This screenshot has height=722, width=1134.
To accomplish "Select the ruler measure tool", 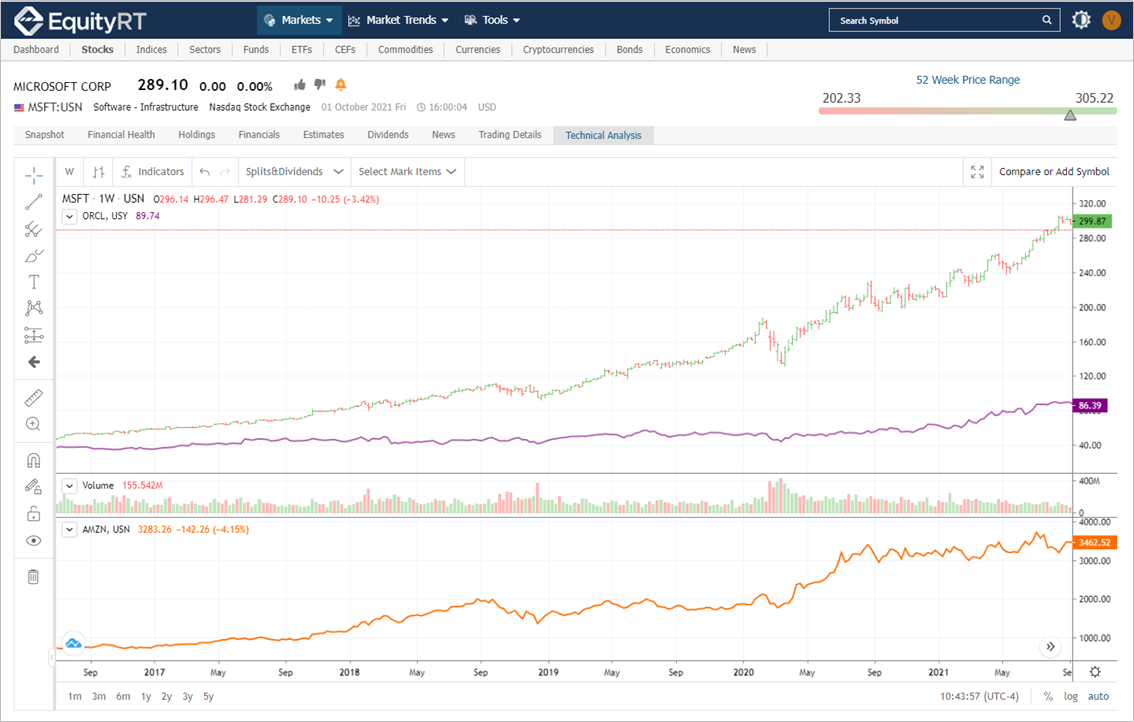I will [33, 397].
